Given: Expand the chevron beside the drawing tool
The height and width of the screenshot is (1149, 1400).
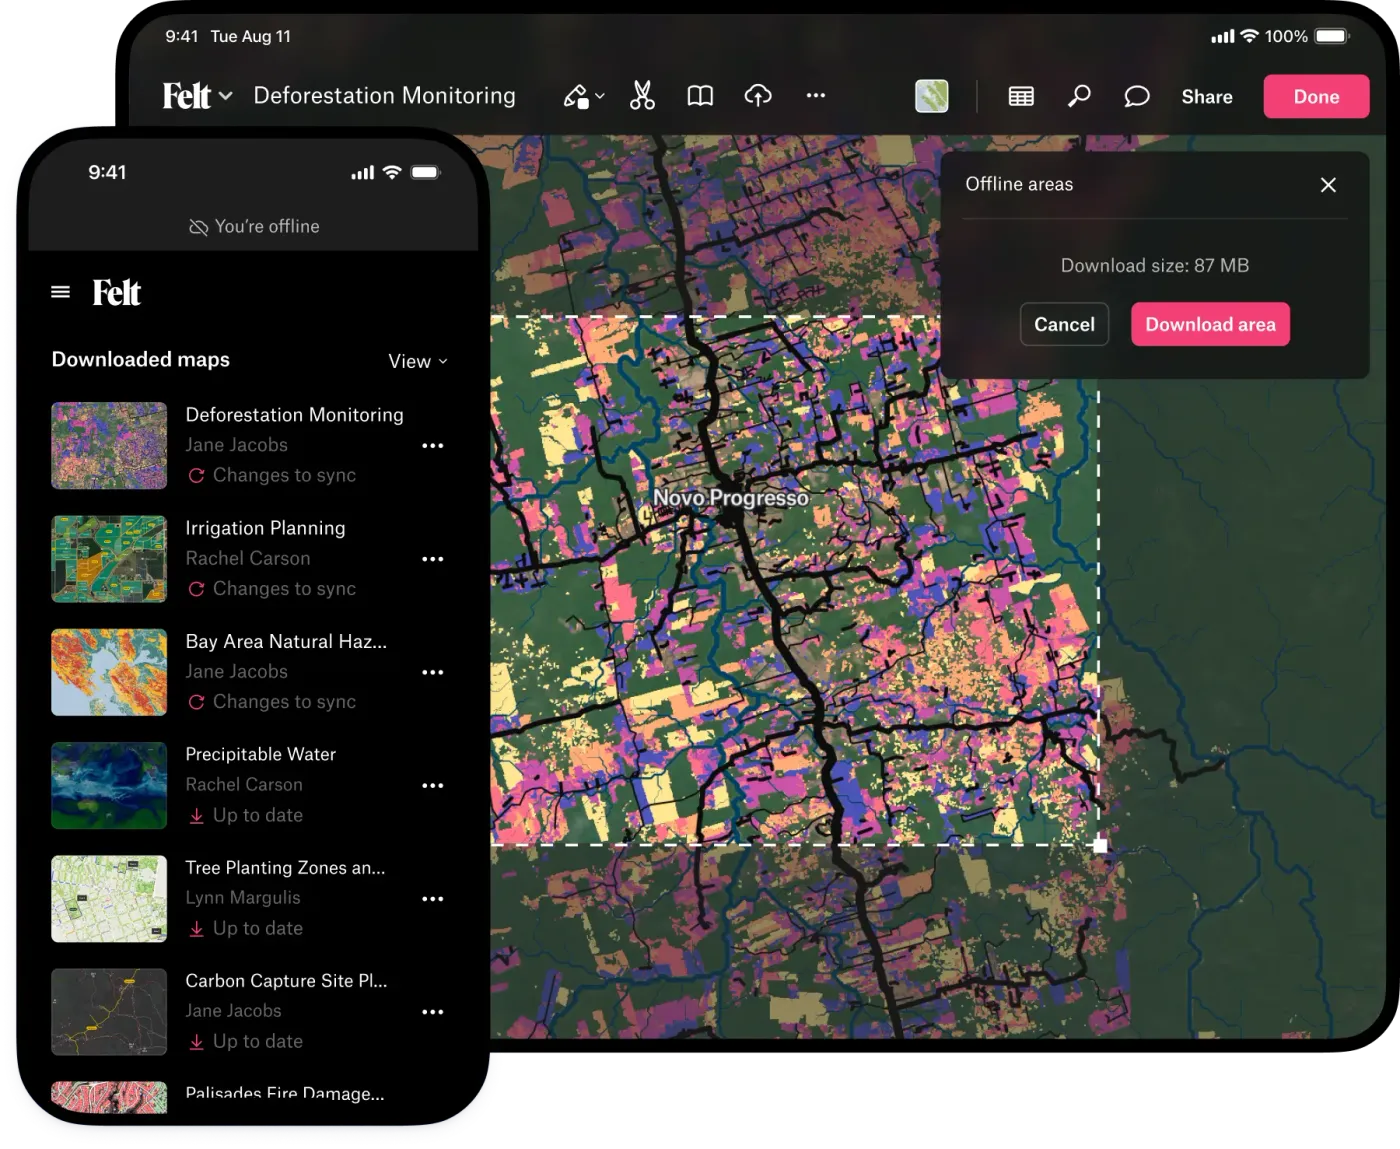Looking at the screenshot, I should (600, 96).
